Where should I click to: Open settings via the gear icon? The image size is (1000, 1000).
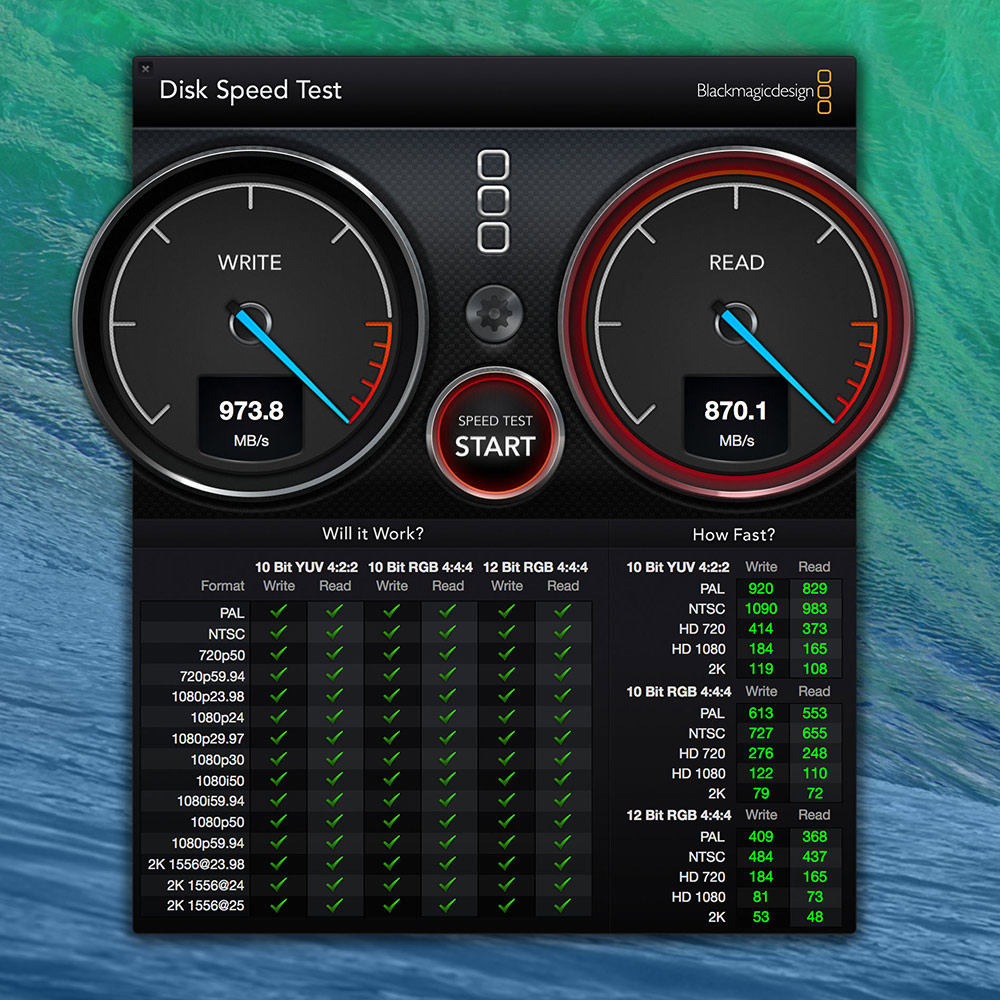coord(494,314)
